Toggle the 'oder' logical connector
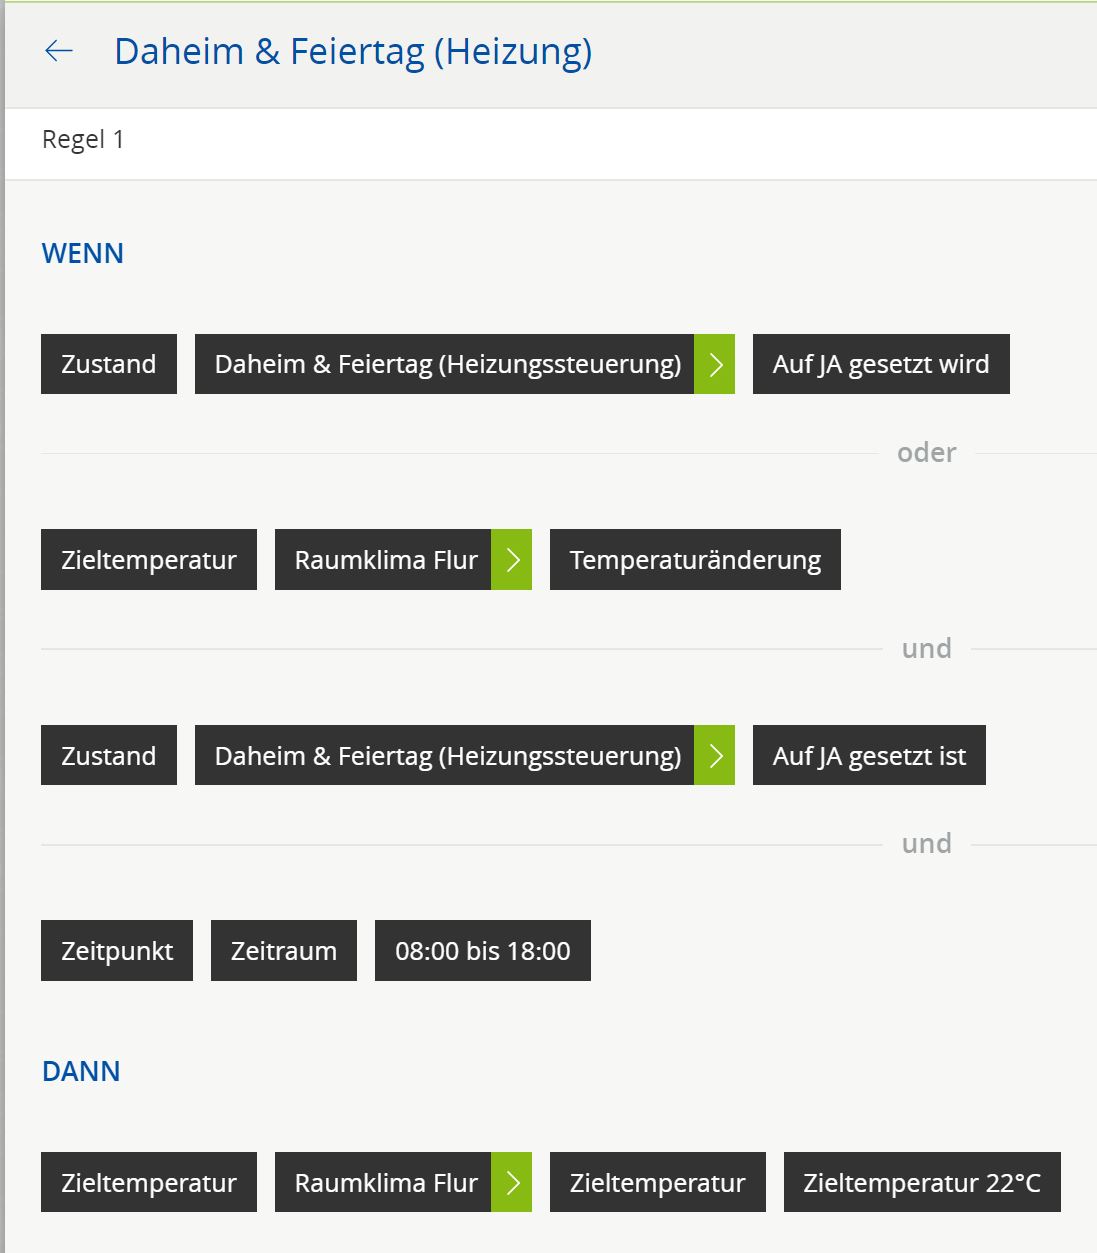1097x1253 pixels. click(x=926, y=453)
